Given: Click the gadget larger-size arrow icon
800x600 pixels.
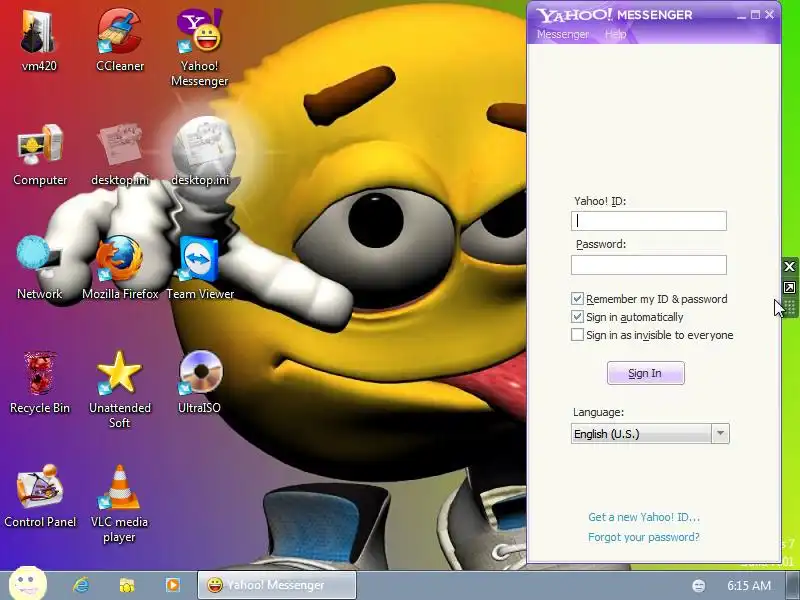Looking at the screenshot, I should [789, 288].
